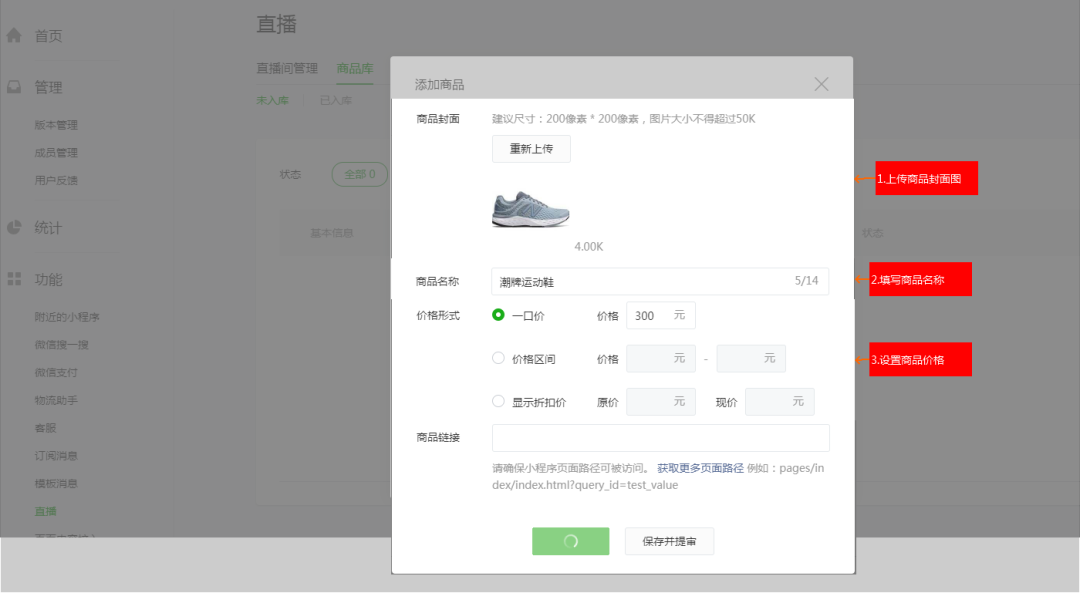Click the 功能 features grid icon in sidebar
Viewport: 1080px width, 593px height.
coord(13,279)
